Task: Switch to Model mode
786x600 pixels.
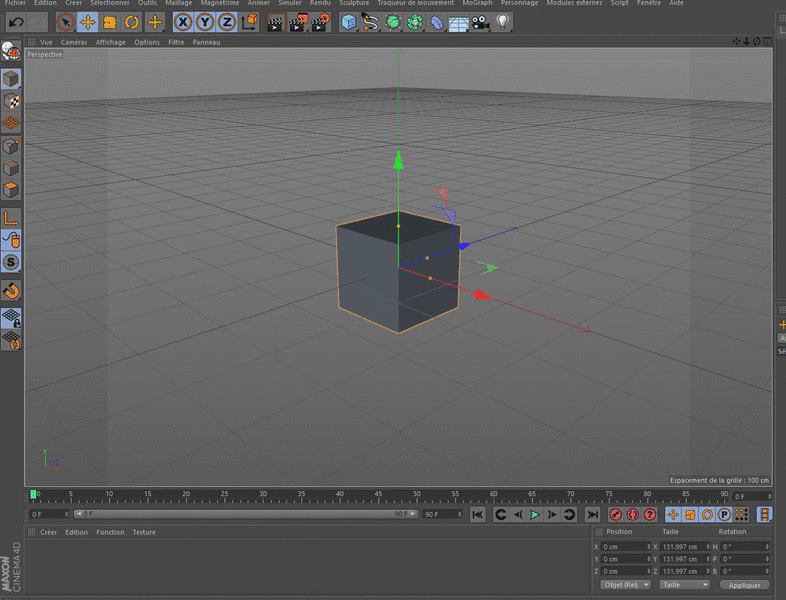Action: [x=11, y=79]
